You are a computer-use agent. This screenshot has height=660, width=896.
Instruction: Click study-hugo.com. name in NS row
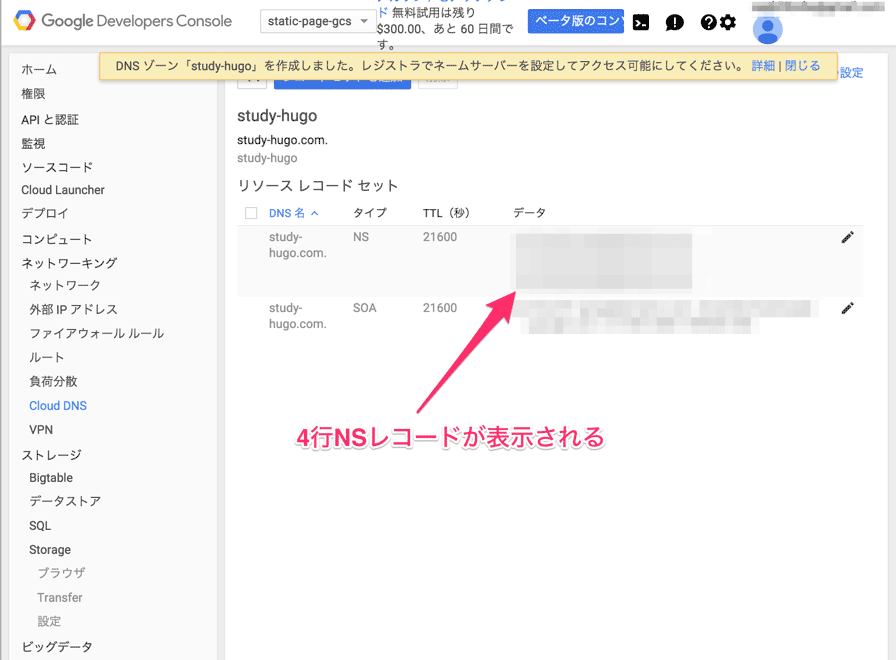(x=297, y=245)
